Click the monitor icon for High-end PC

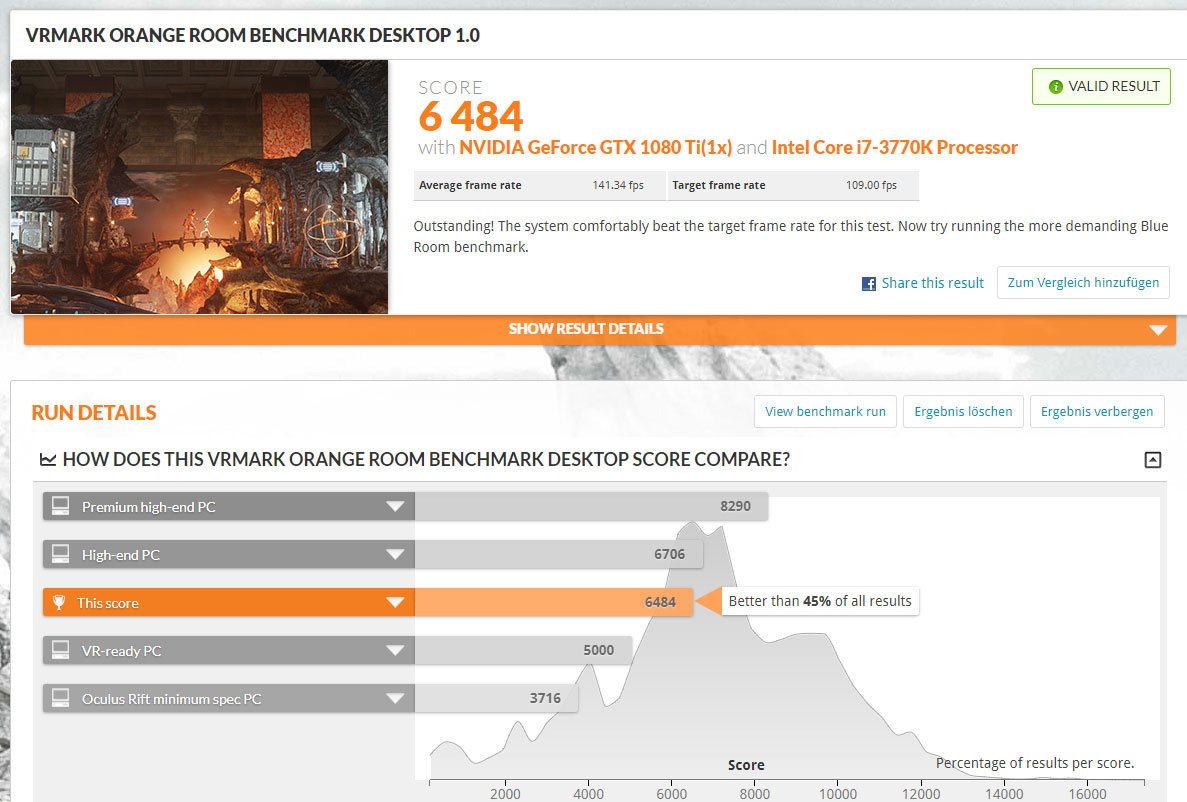61,554
